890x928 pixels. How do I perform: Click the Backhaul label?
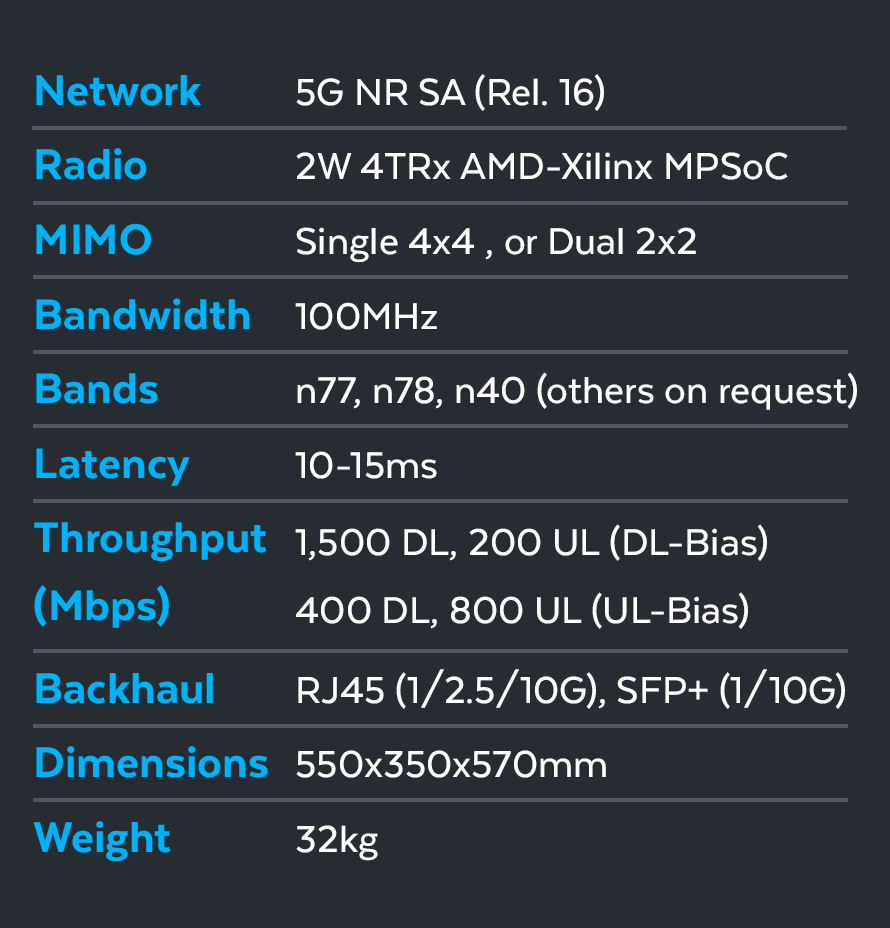coord(124,689)
